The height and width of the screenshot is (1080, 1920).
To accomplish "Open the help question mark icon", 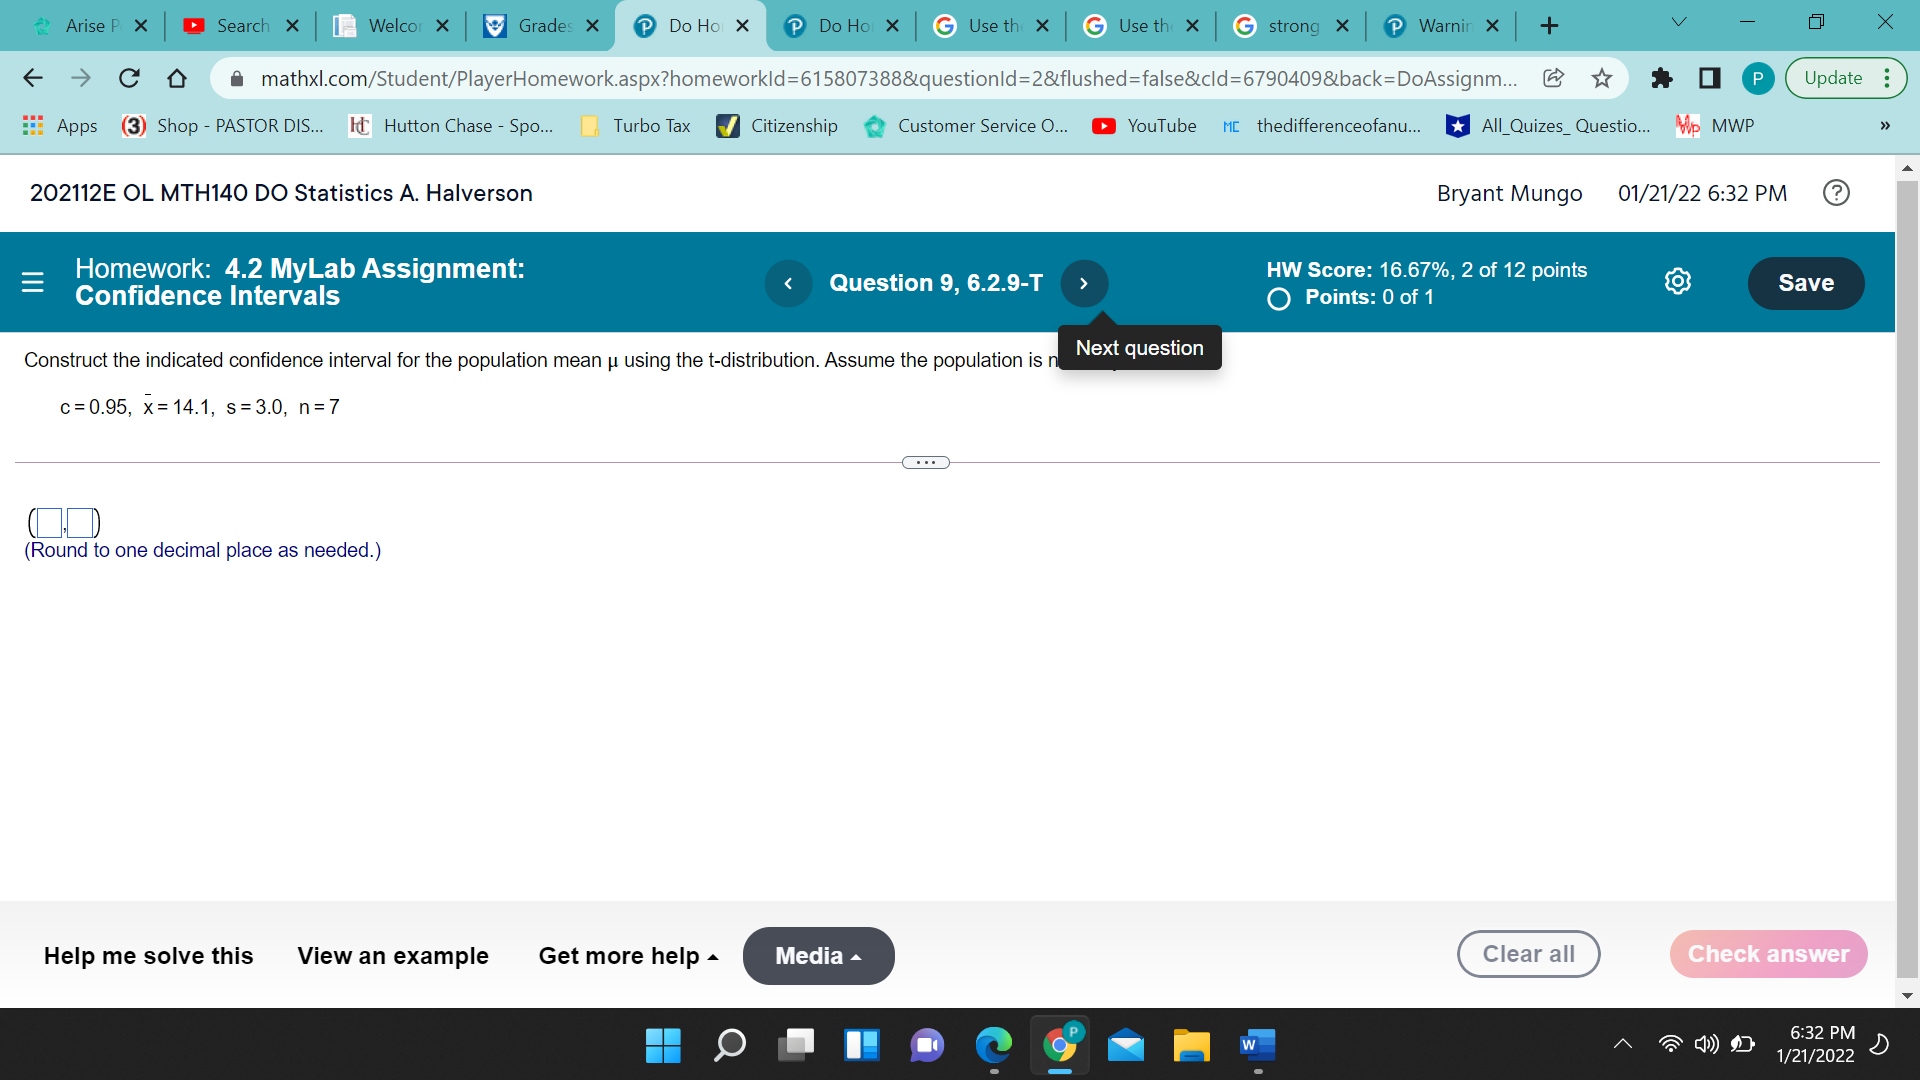I will [x=1836, y=193].
